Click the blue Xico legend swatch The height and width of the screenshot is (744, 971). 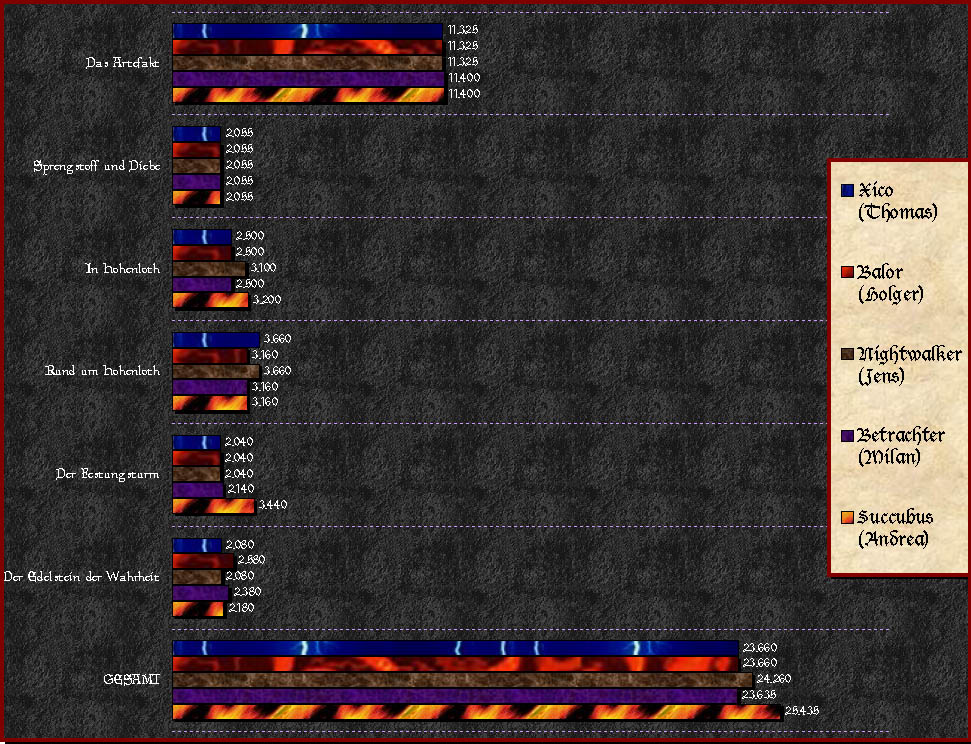[848, 190]
